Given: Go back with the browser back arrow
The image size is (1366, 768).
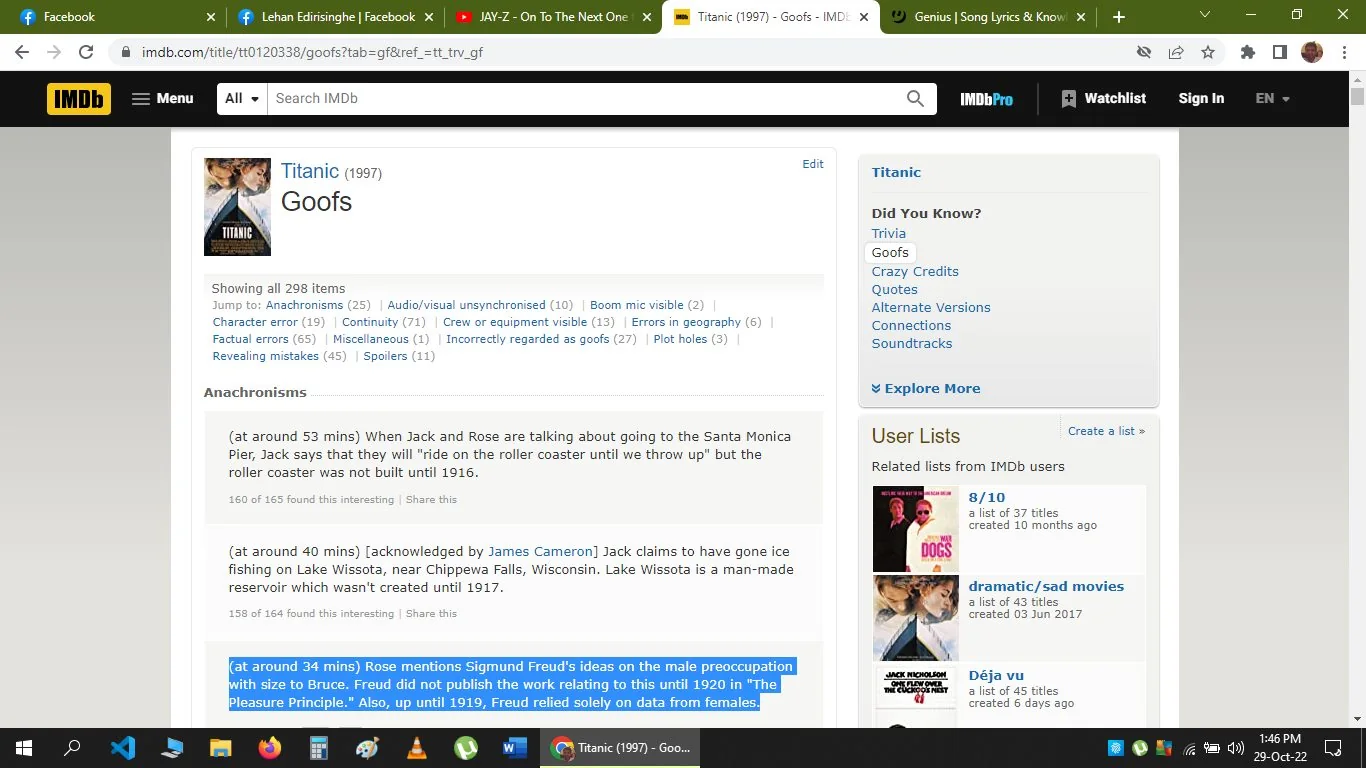Looking at the screenshot, I should tap(22, 52).
